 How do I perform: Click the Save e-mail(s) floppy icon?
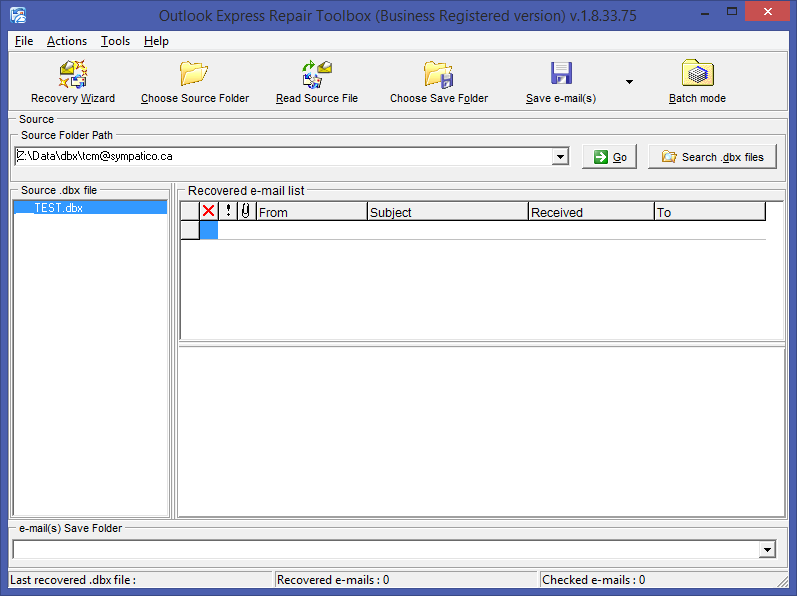tap(561, 73)
